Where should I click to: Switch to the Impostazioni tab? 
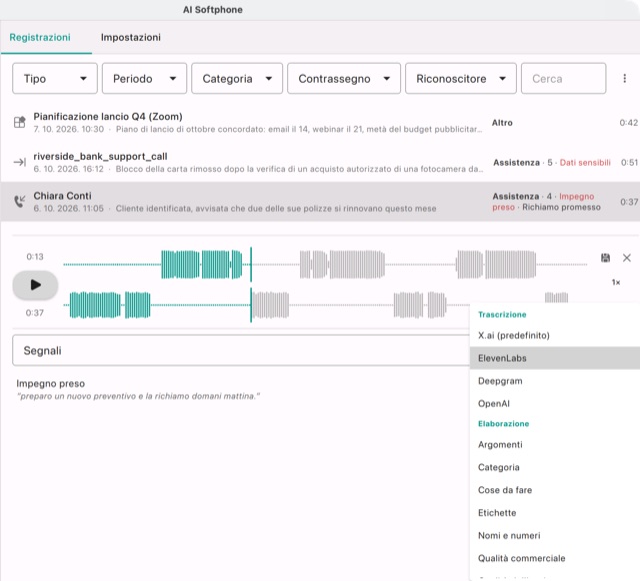click(x=131, y=38)
